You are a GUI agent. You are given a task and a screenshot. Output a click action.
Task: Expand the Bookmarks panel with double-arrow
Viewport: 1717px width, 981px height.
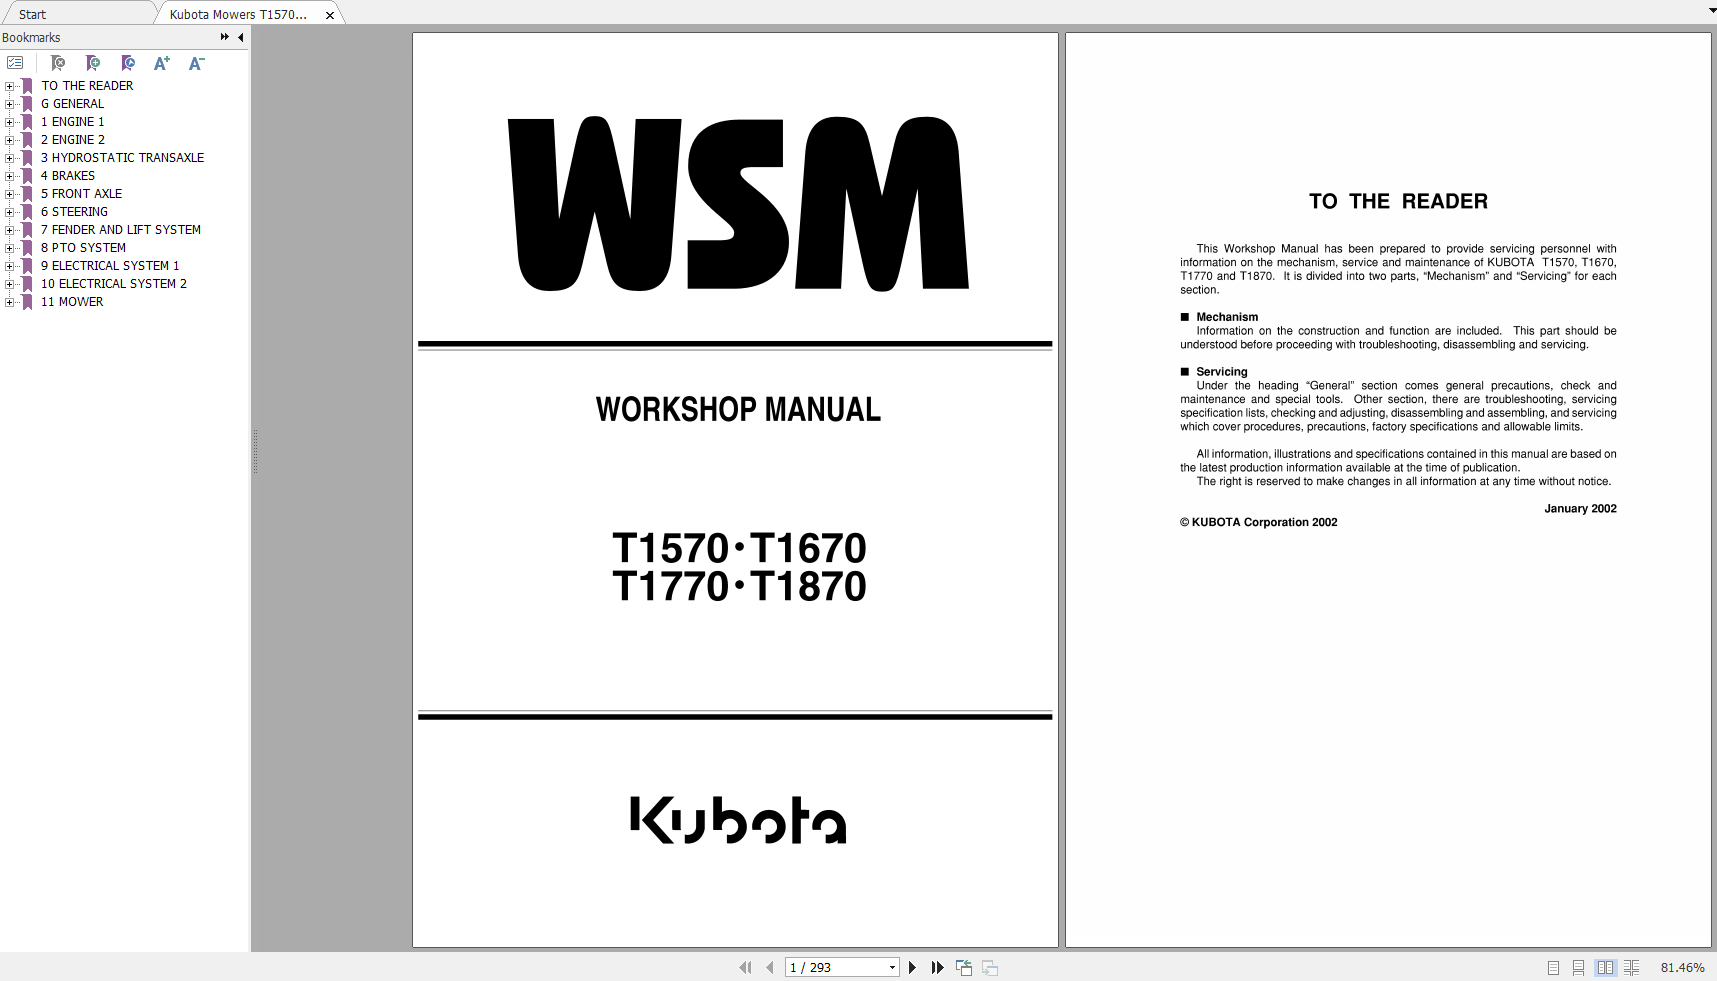[x=225, y=37]
